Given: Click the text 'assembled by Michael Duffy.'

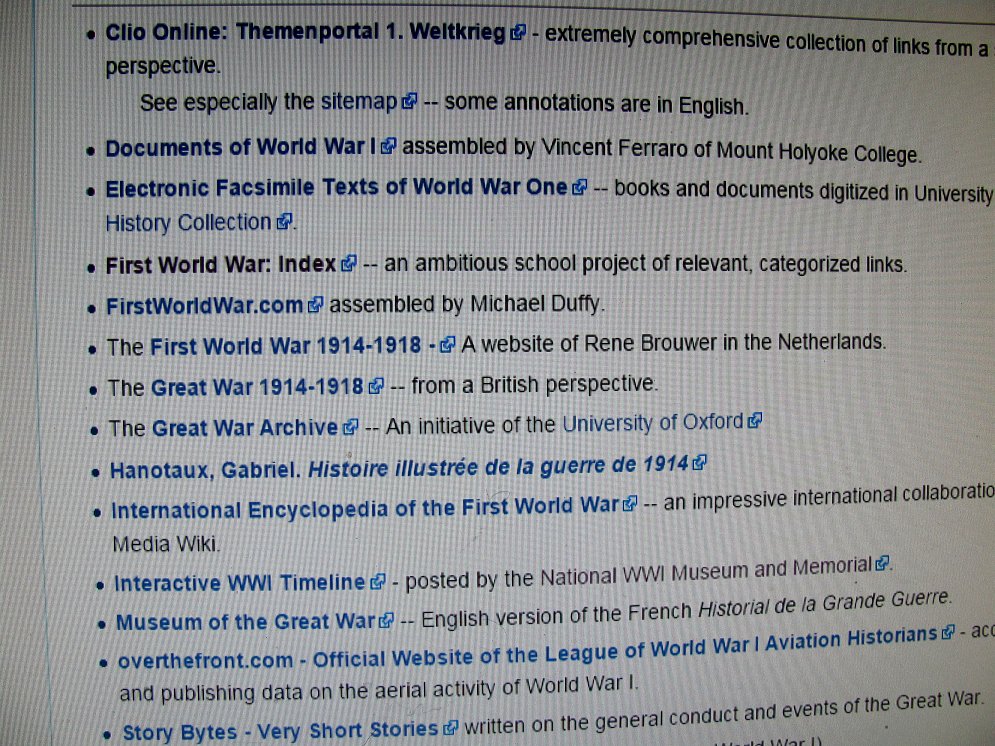Looking at the screenshot, I should 467,304.
